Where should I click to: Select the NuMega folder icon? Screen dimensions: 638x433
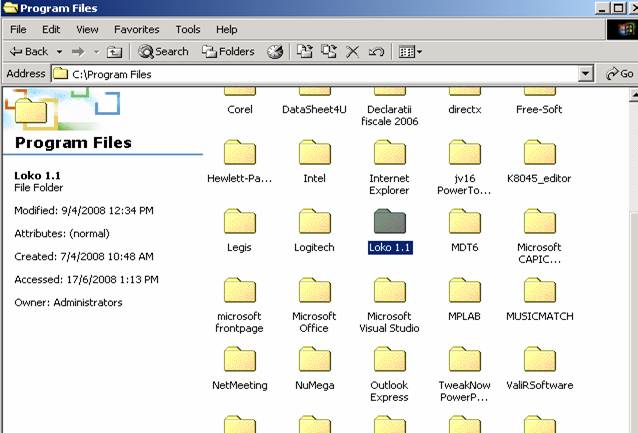tap(315, 359)
